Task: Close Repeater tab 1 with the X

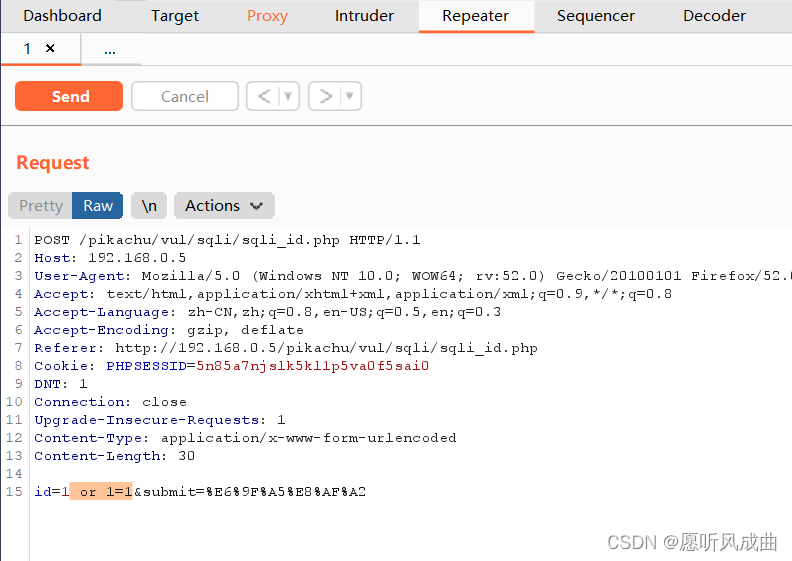Action: pos(50,48)
